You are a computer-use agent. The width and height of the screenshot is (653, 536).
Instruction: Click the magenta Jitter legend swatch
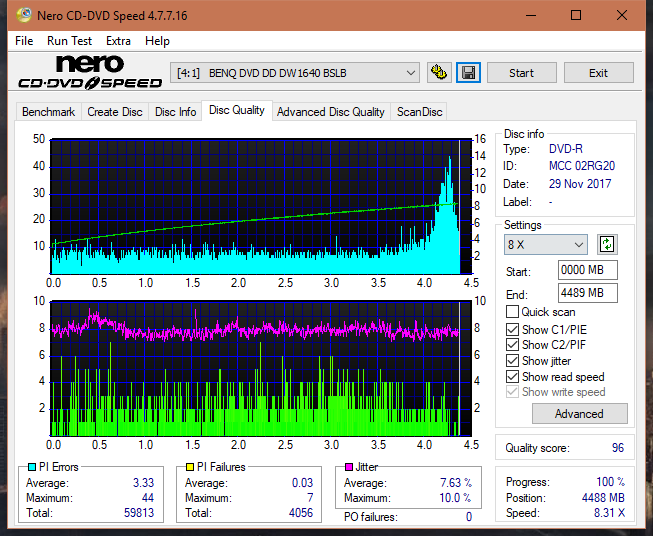click(349, 467)
